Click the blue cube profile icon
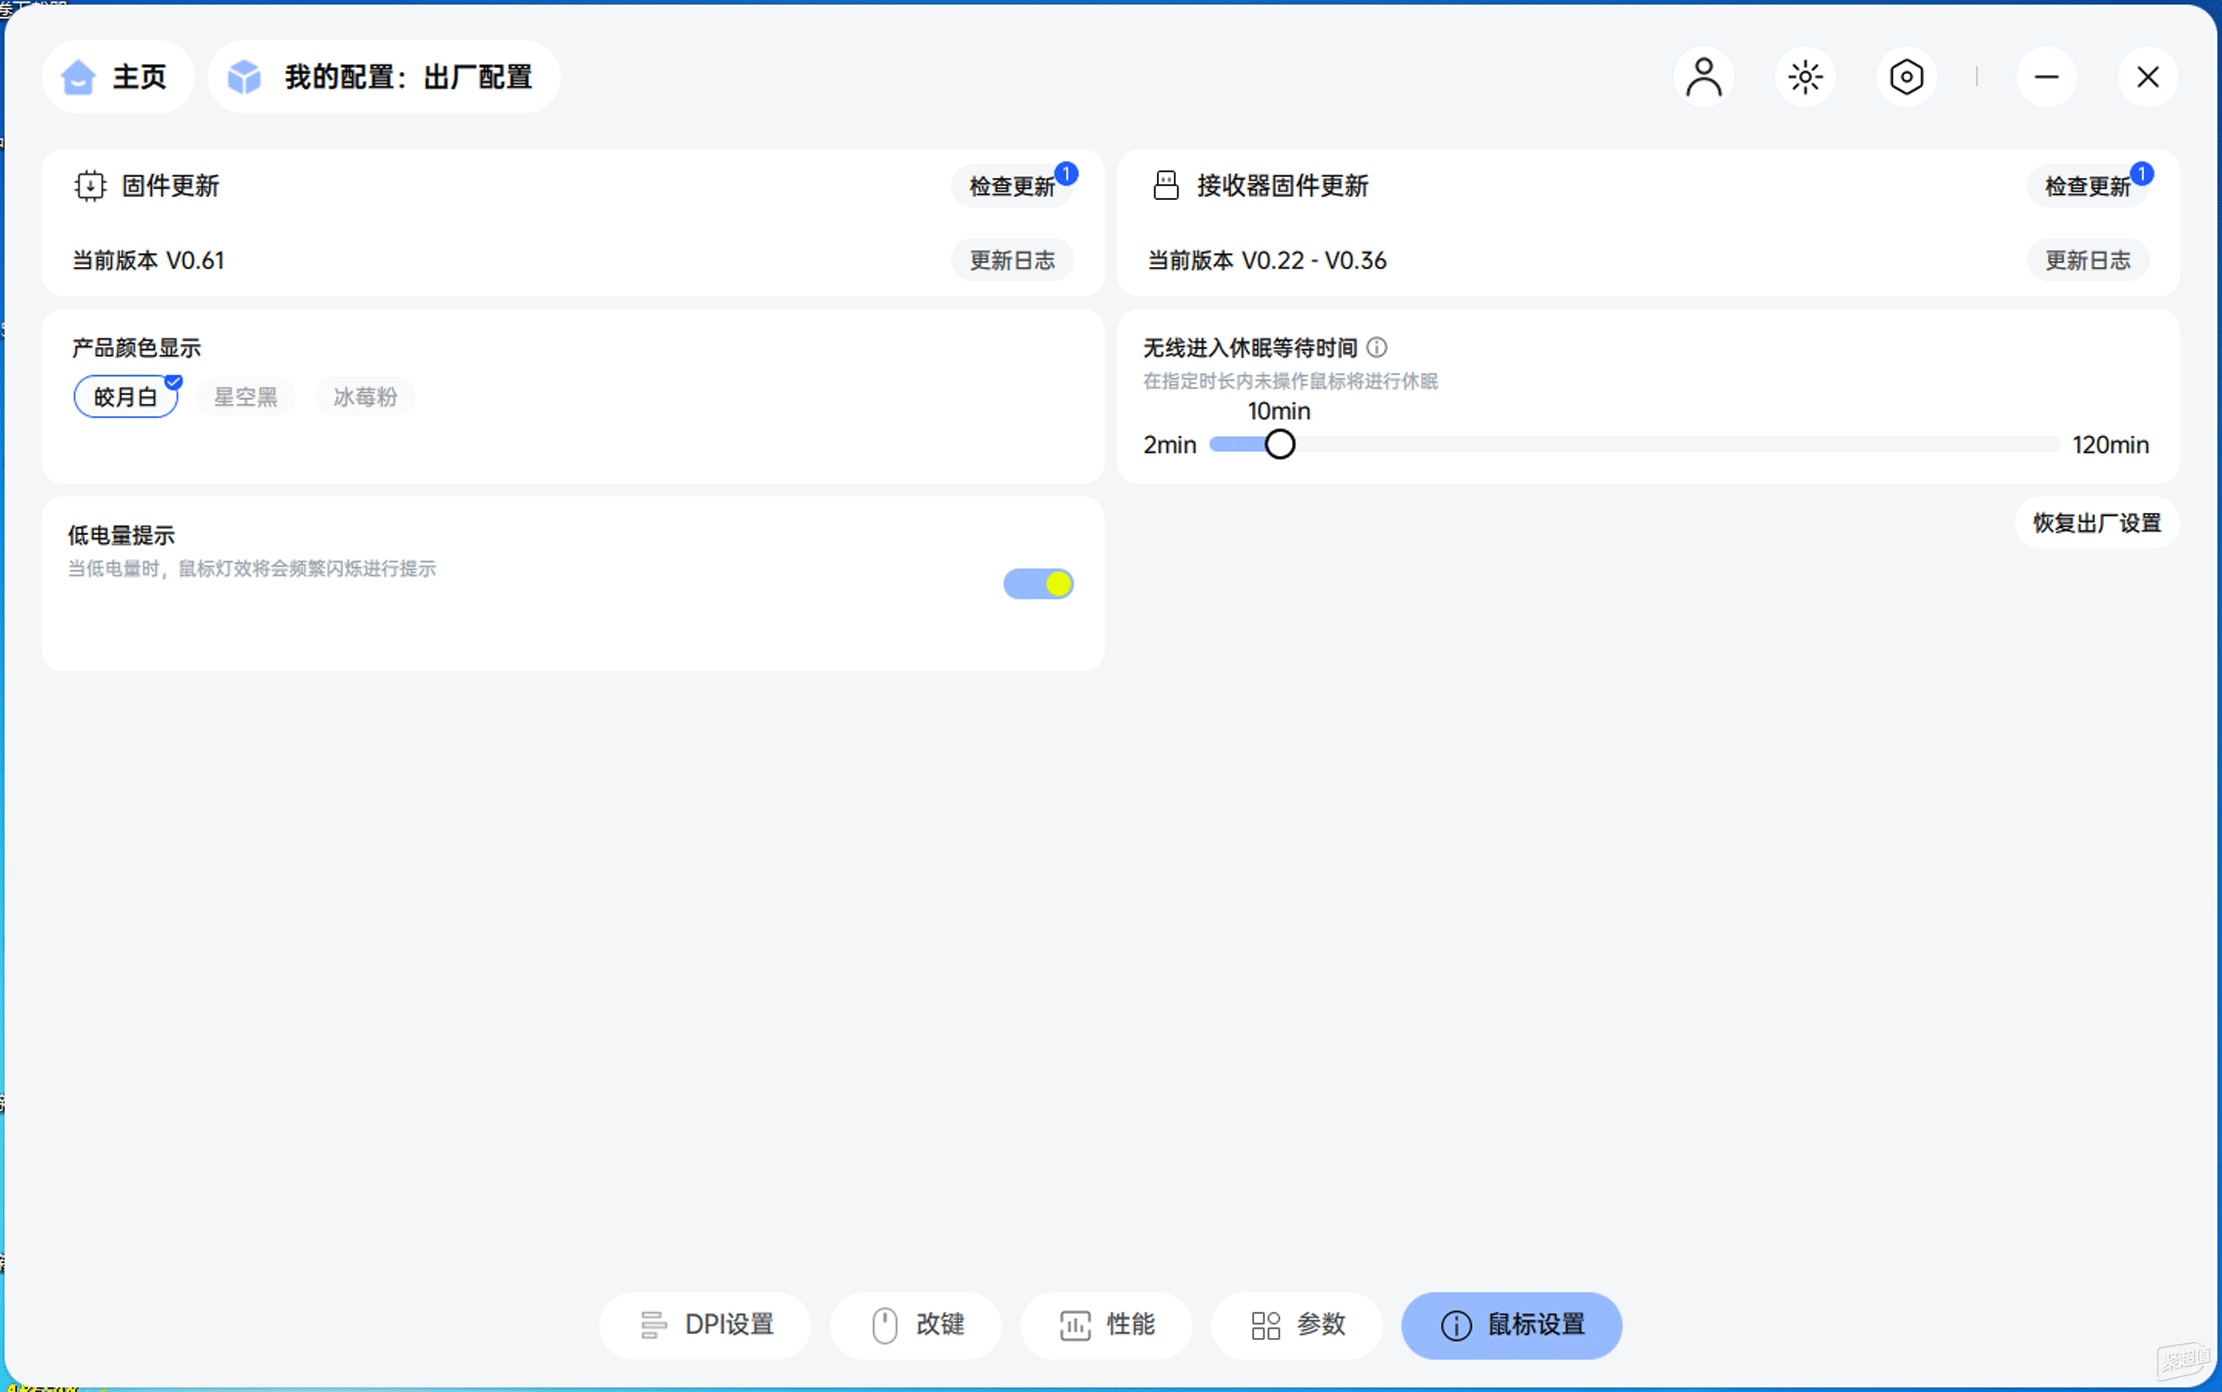Screen dimensions: 2222x1392 (x=244, y=77)
